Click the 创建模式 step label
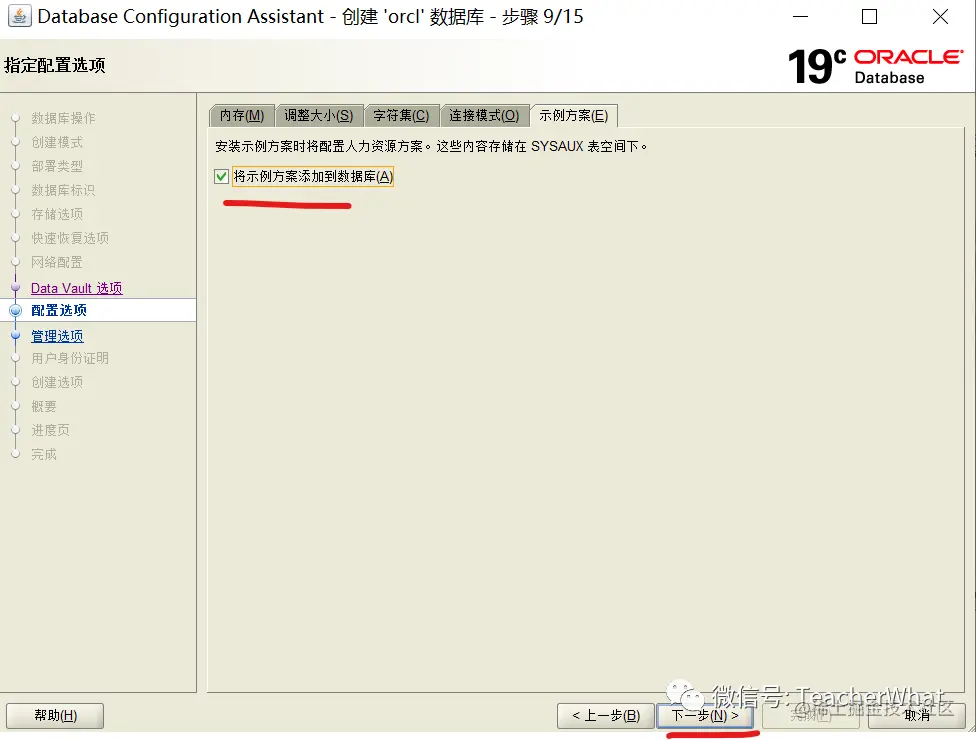Viewport: 976px width, 740px height. [x=57, y=143]
